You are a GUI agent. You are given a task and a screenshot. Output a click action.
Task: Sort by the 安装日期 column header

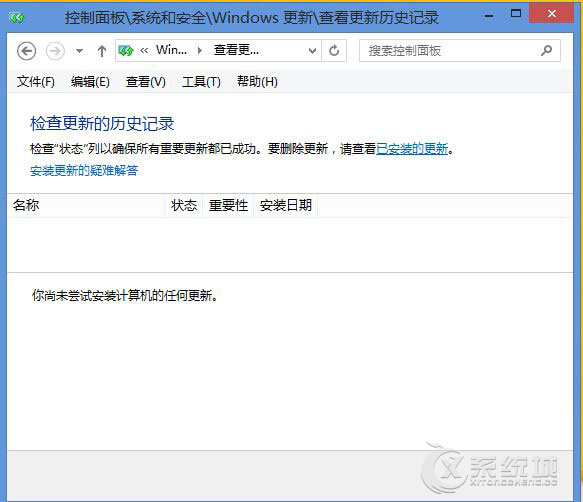tap(286, 205)
